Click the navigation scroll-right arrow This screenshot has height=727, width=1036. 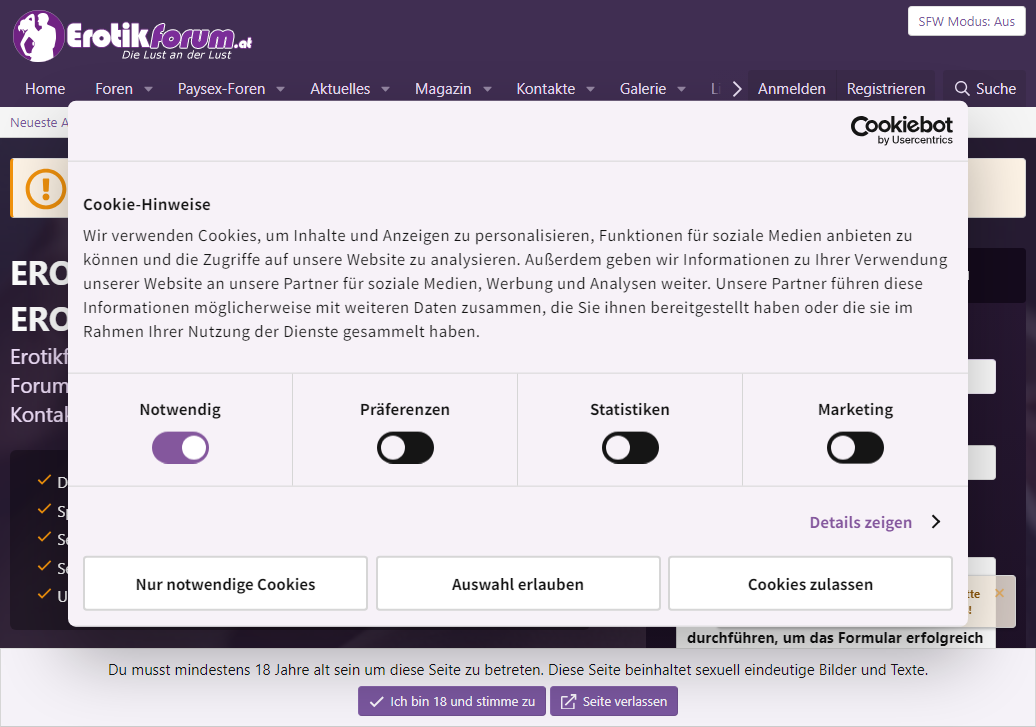click(x=737, y=89)
